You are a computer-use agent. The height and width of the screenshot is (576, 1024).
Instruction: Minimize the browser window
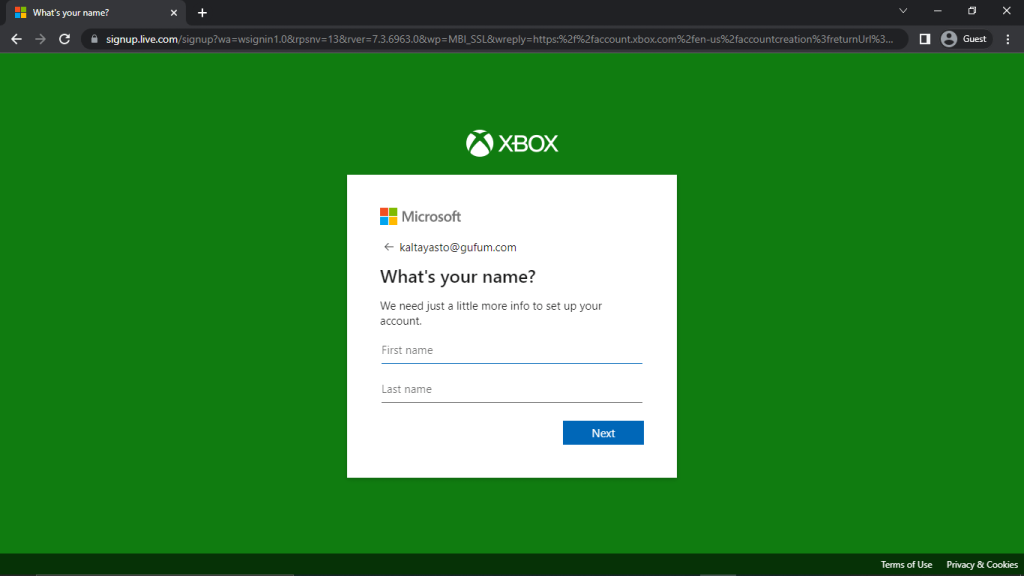click(938, 11)
